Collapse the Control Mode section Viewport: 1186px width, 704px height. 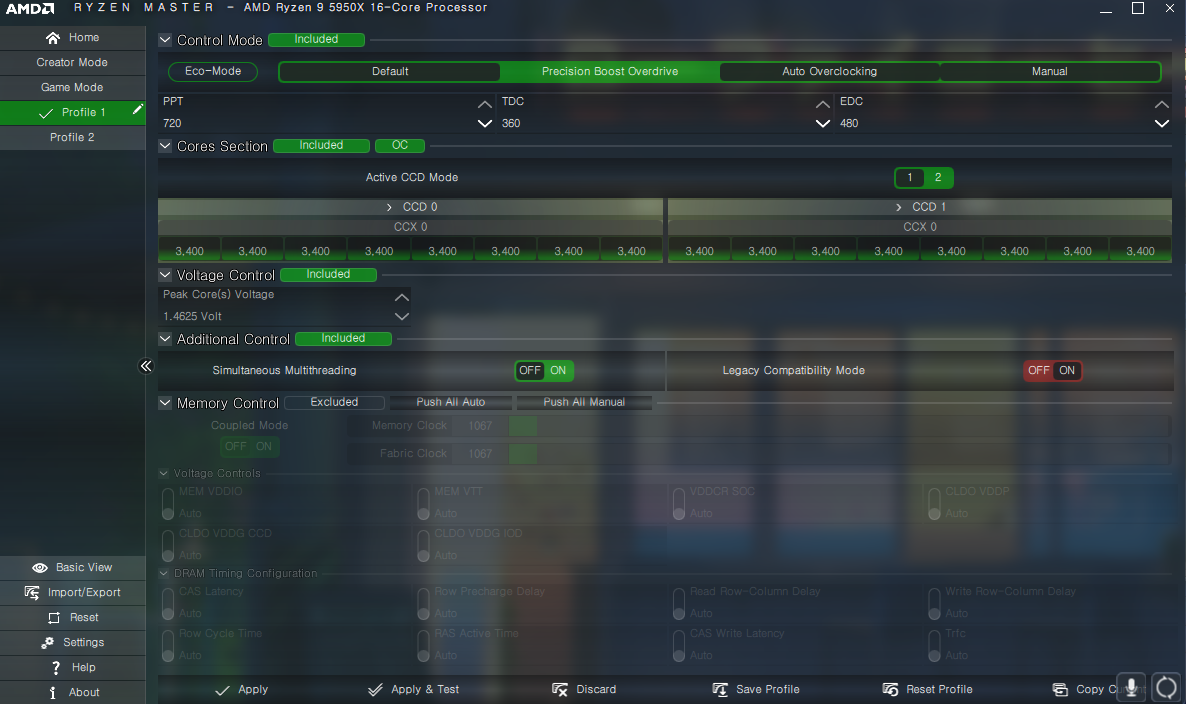[x=165, y=39]
